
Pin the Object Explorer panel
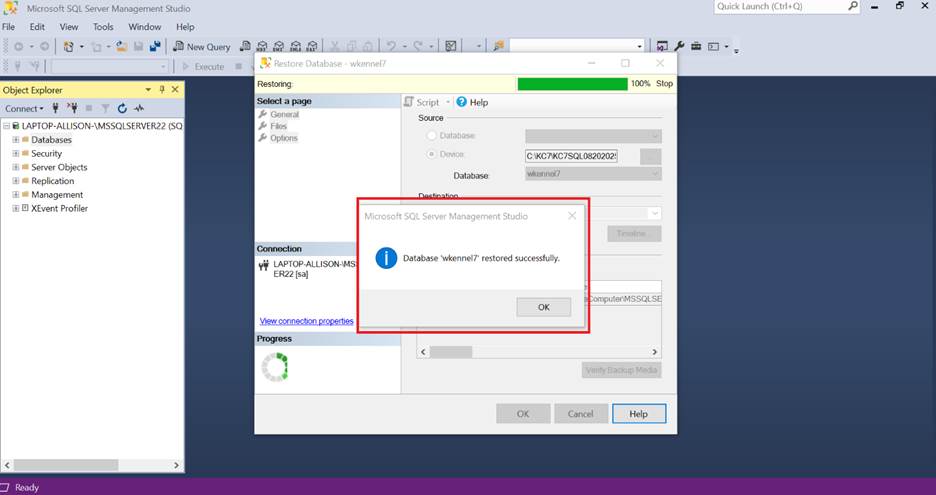[x=163, y=89]
